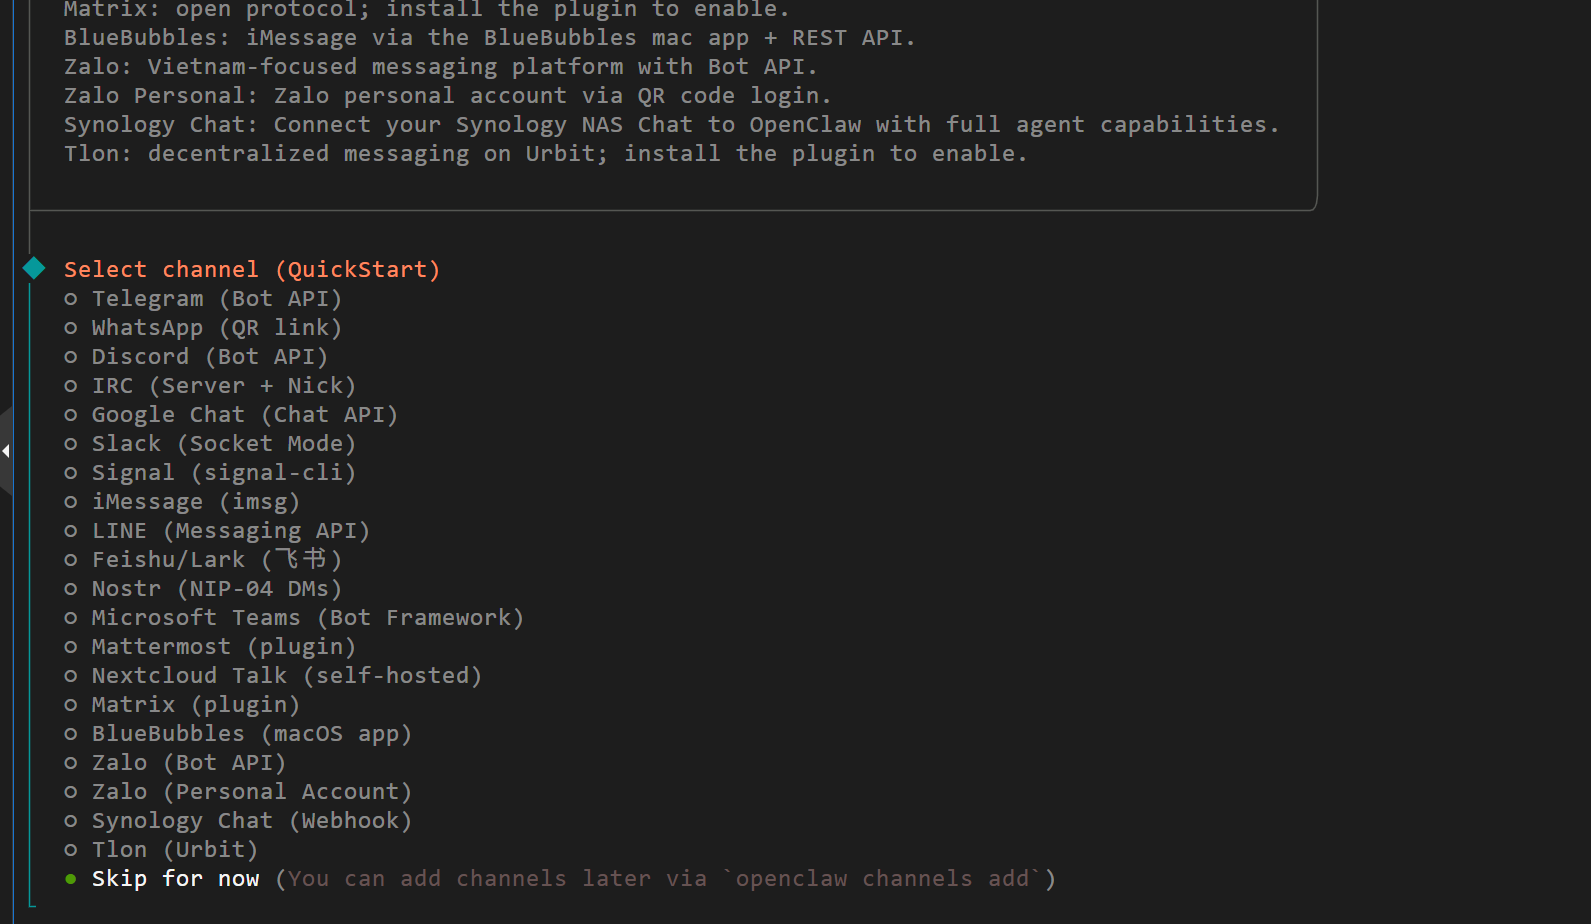Viewport: 1591px width, 924px height.
Task: Choose Slack (Socket Mode) channel
Action: coord(223,444)
